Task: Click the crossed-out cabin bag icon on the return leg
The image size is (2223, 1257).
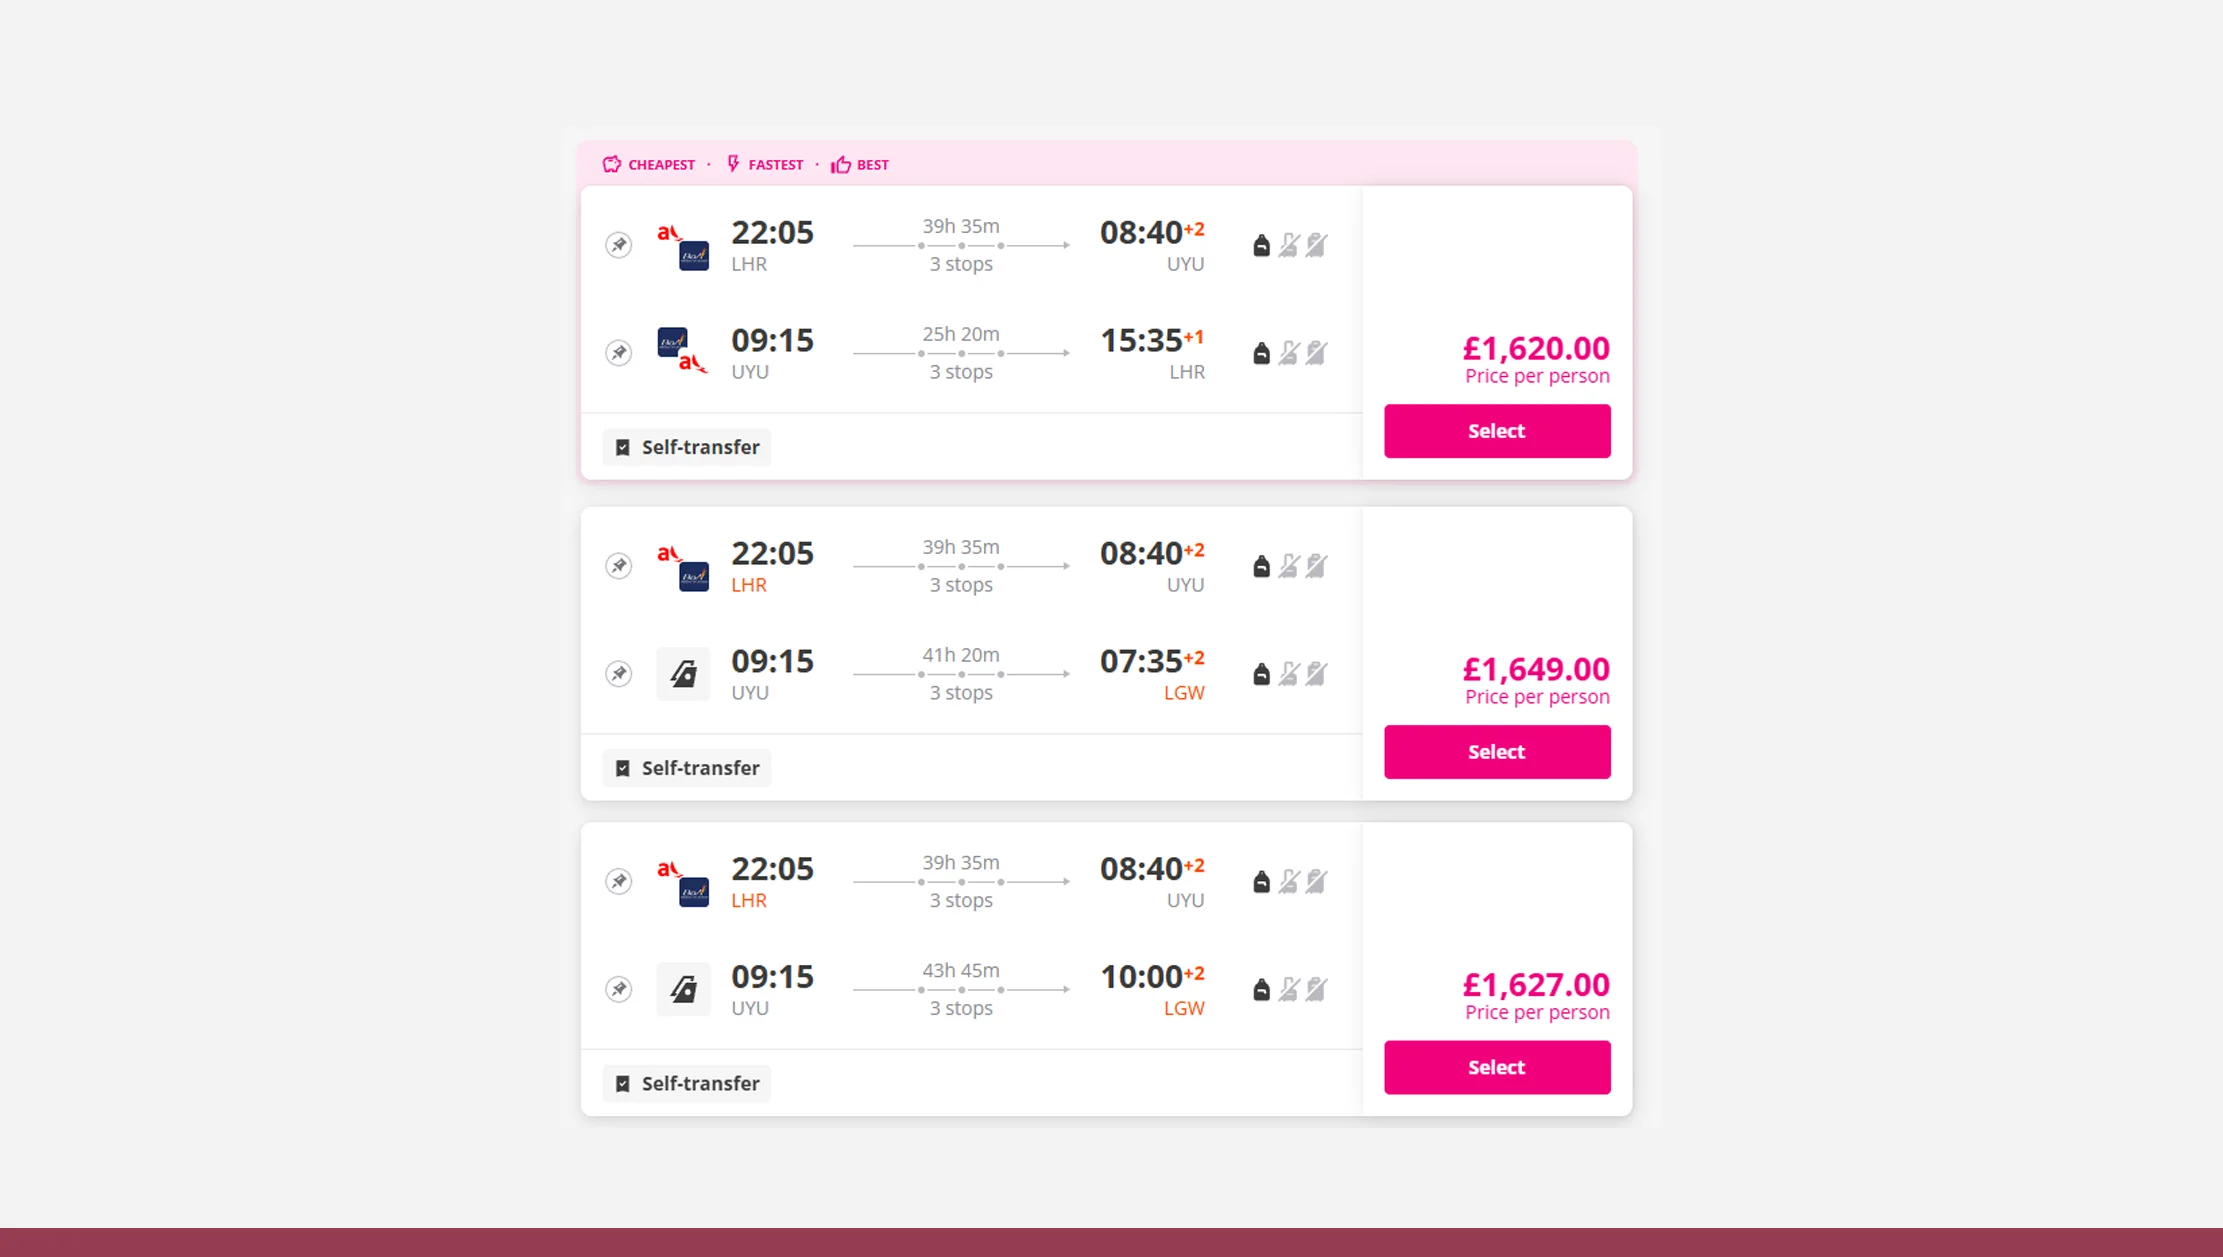Action: (1289, 352)
